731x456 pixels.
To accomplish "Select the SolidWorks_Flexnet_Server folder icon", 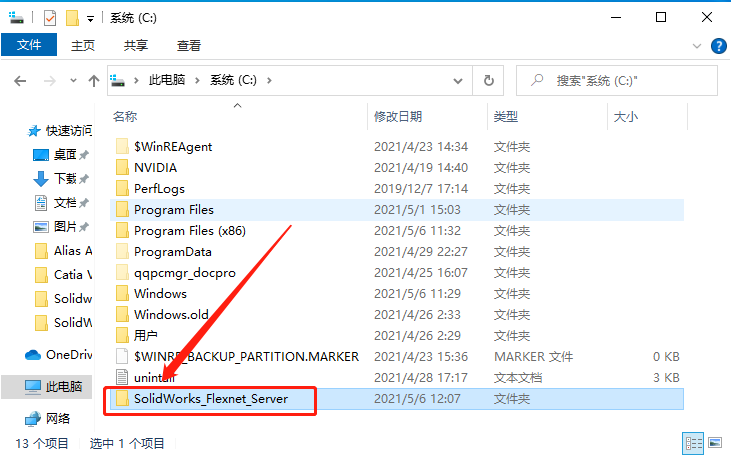I will pyautogui.click(x=122, y=399).
